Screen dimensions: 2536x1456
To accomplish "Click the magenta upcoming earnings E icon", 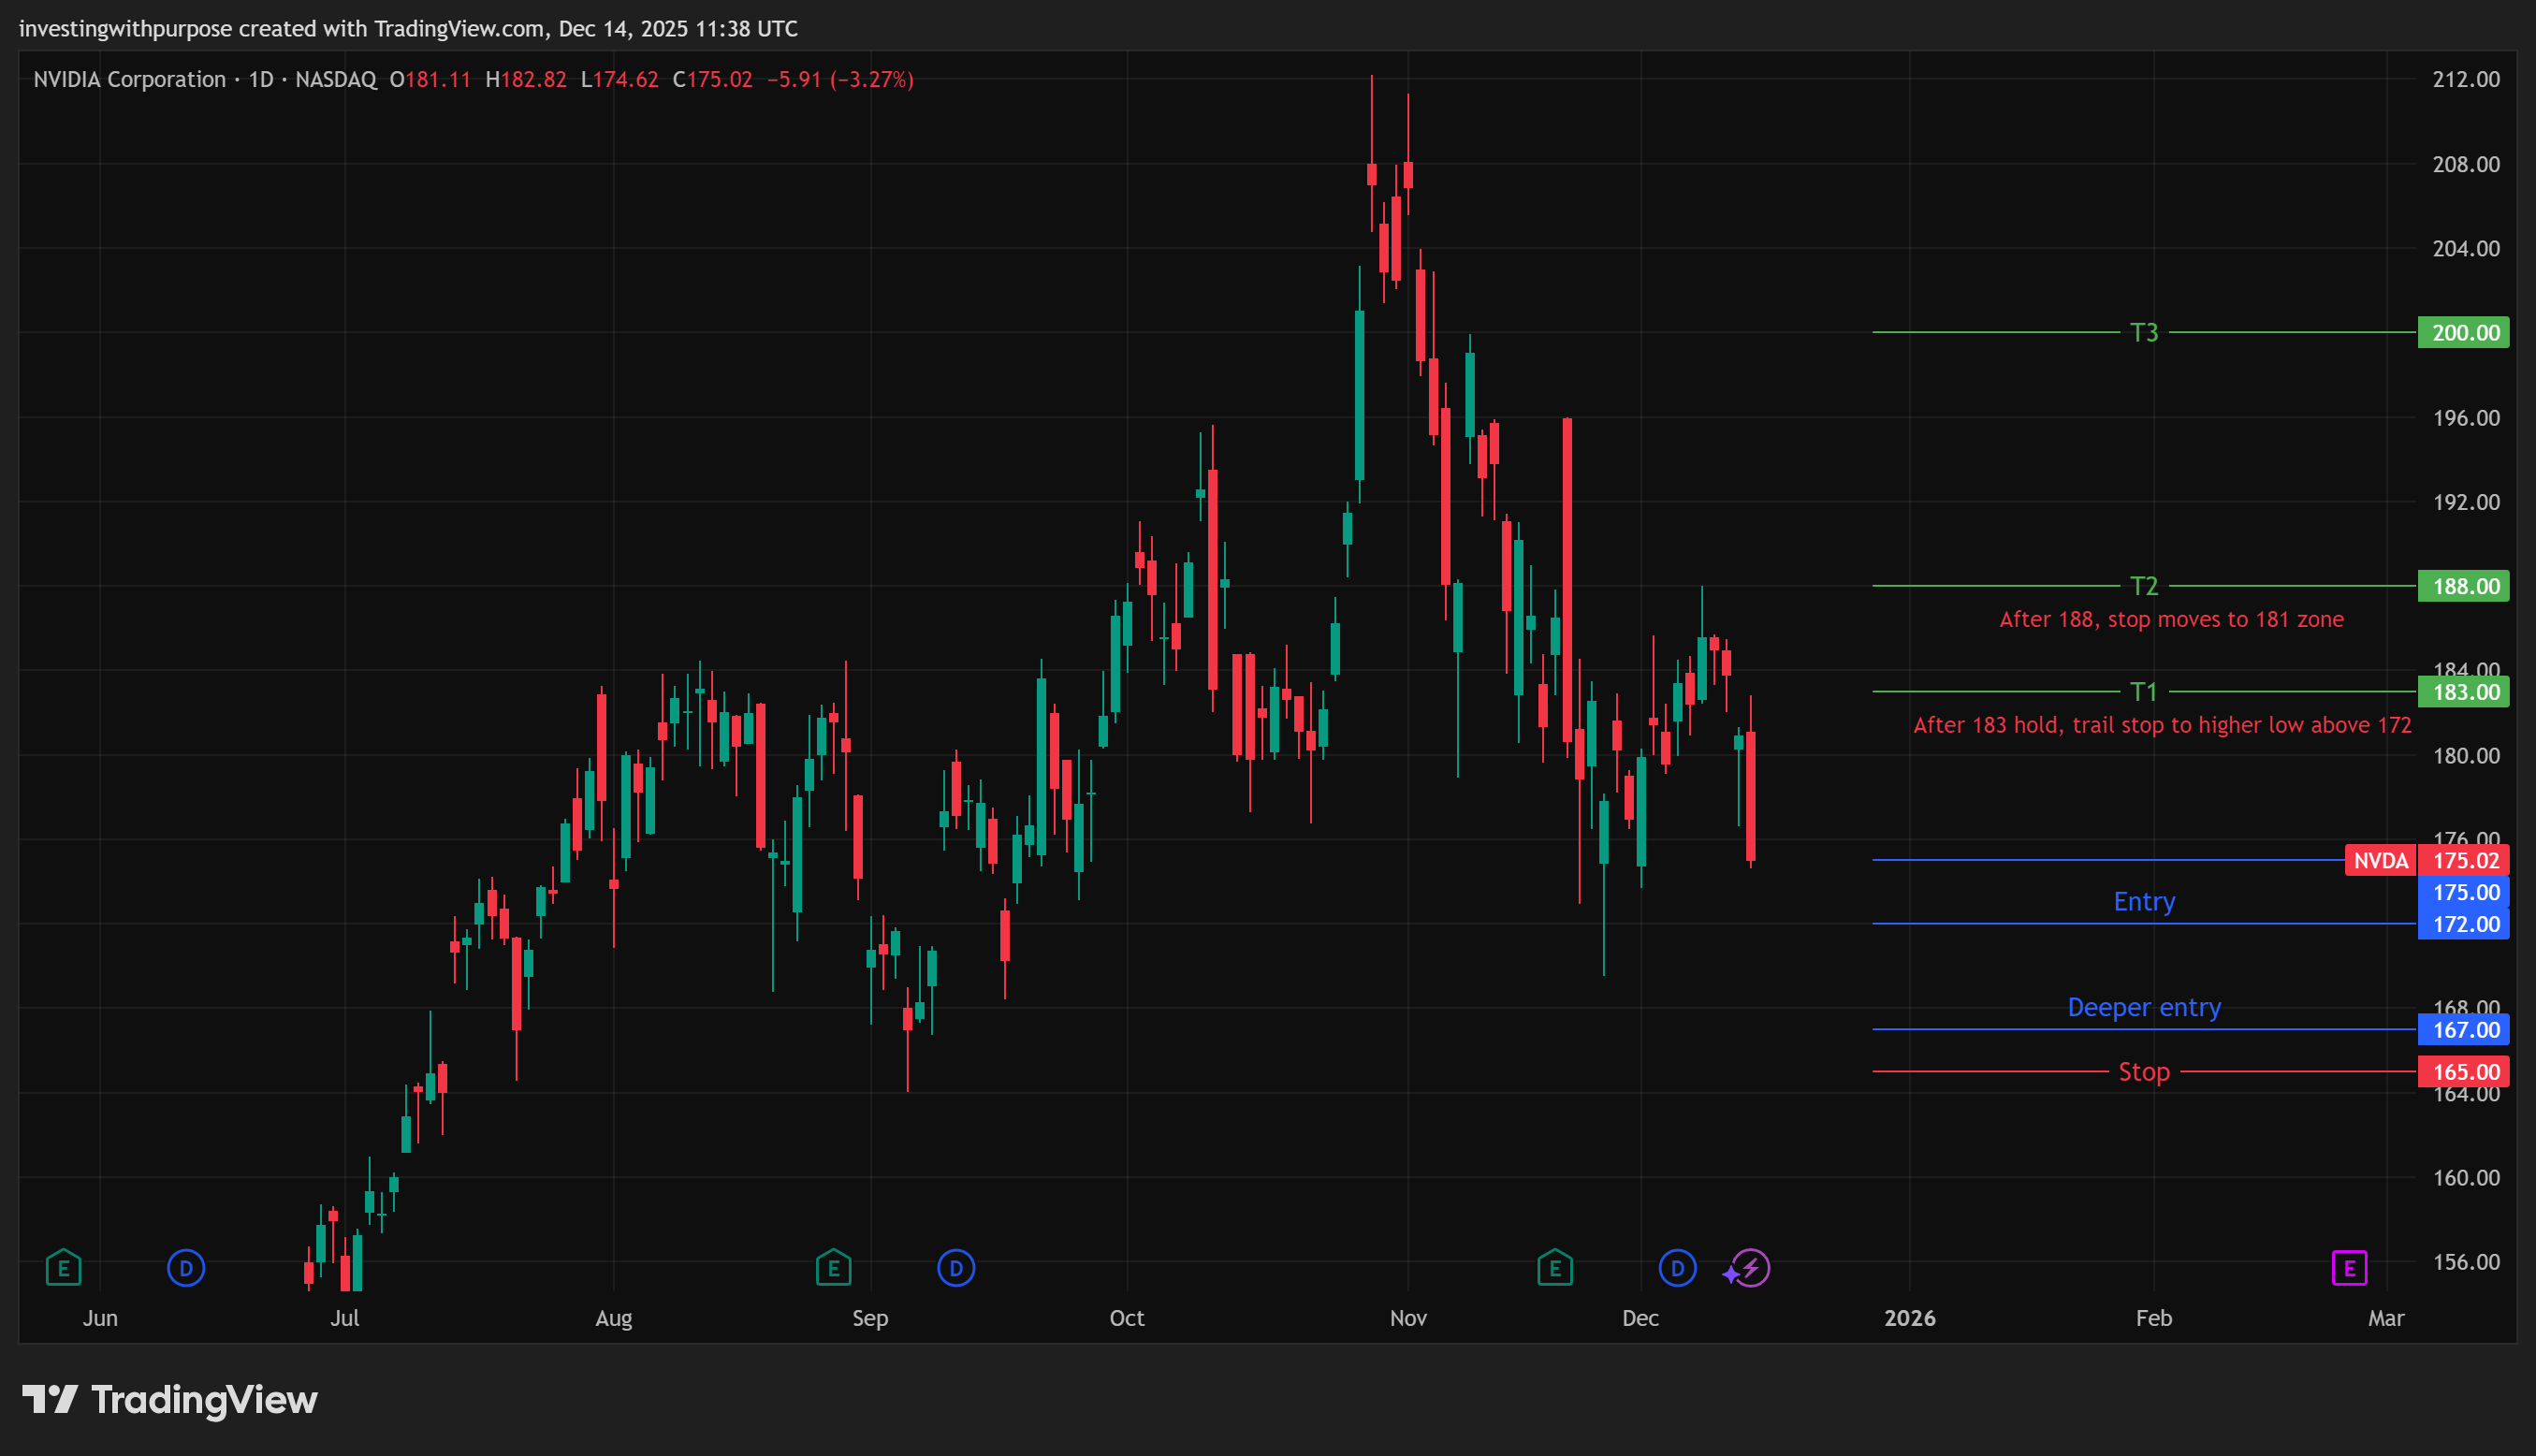I will point(2348,1268).
